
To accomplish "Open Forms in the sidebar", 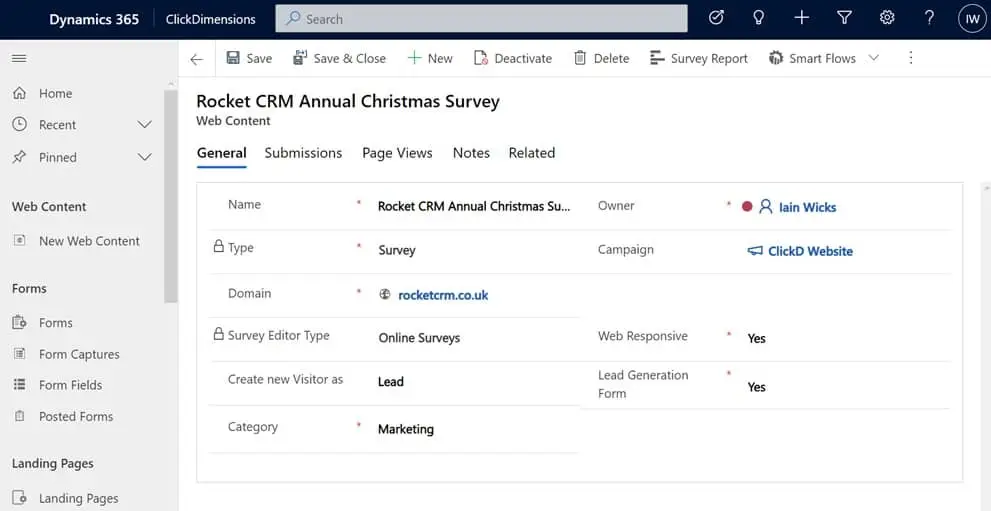I will point(56,323).
